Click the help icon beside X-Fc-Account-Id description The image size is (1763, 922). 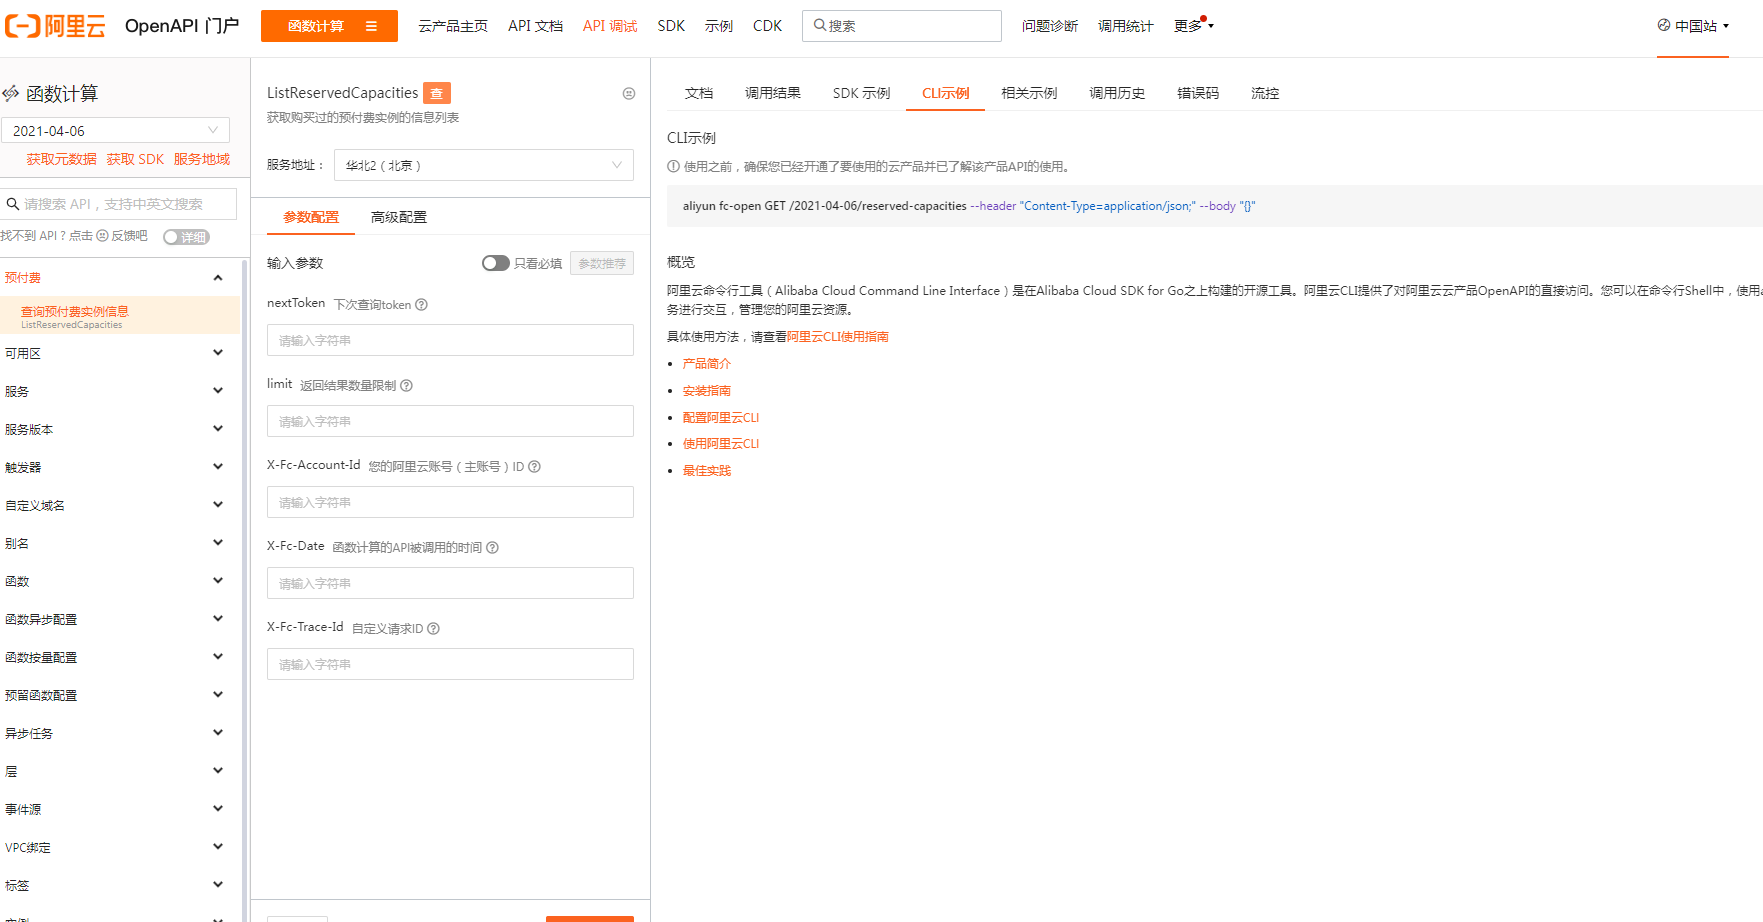pyautogui.click(x=534, y=467)
